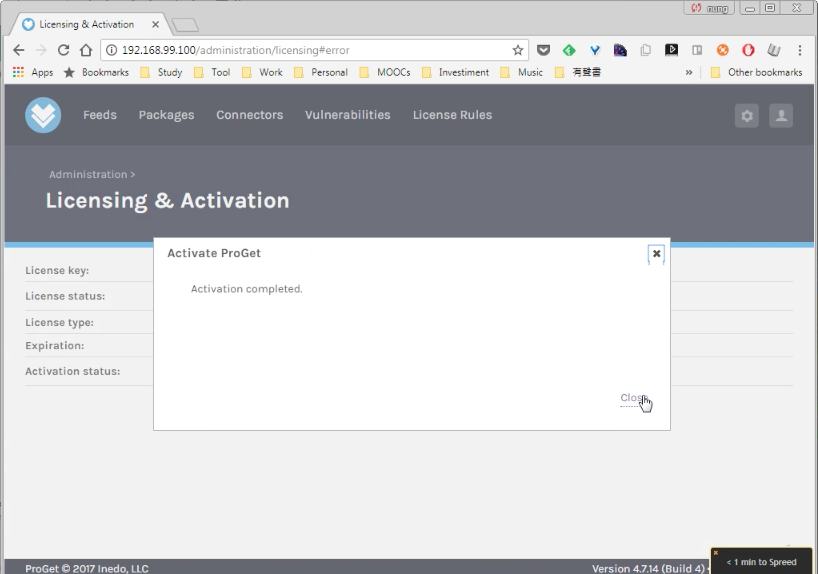Open the user account icon
818x574 pixels.
781,115
